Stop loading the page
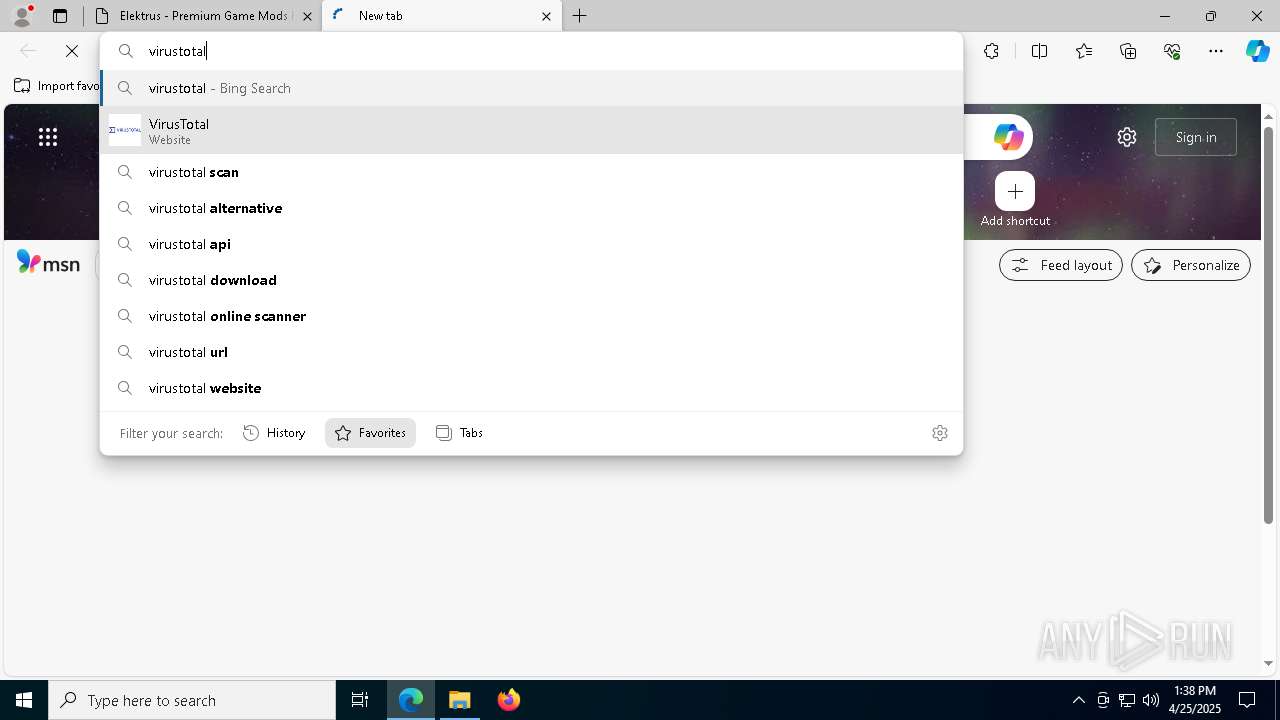Image resolution: width=1280 pixels, height=720 pixels. pyautogui.click(x=72, y=51)
